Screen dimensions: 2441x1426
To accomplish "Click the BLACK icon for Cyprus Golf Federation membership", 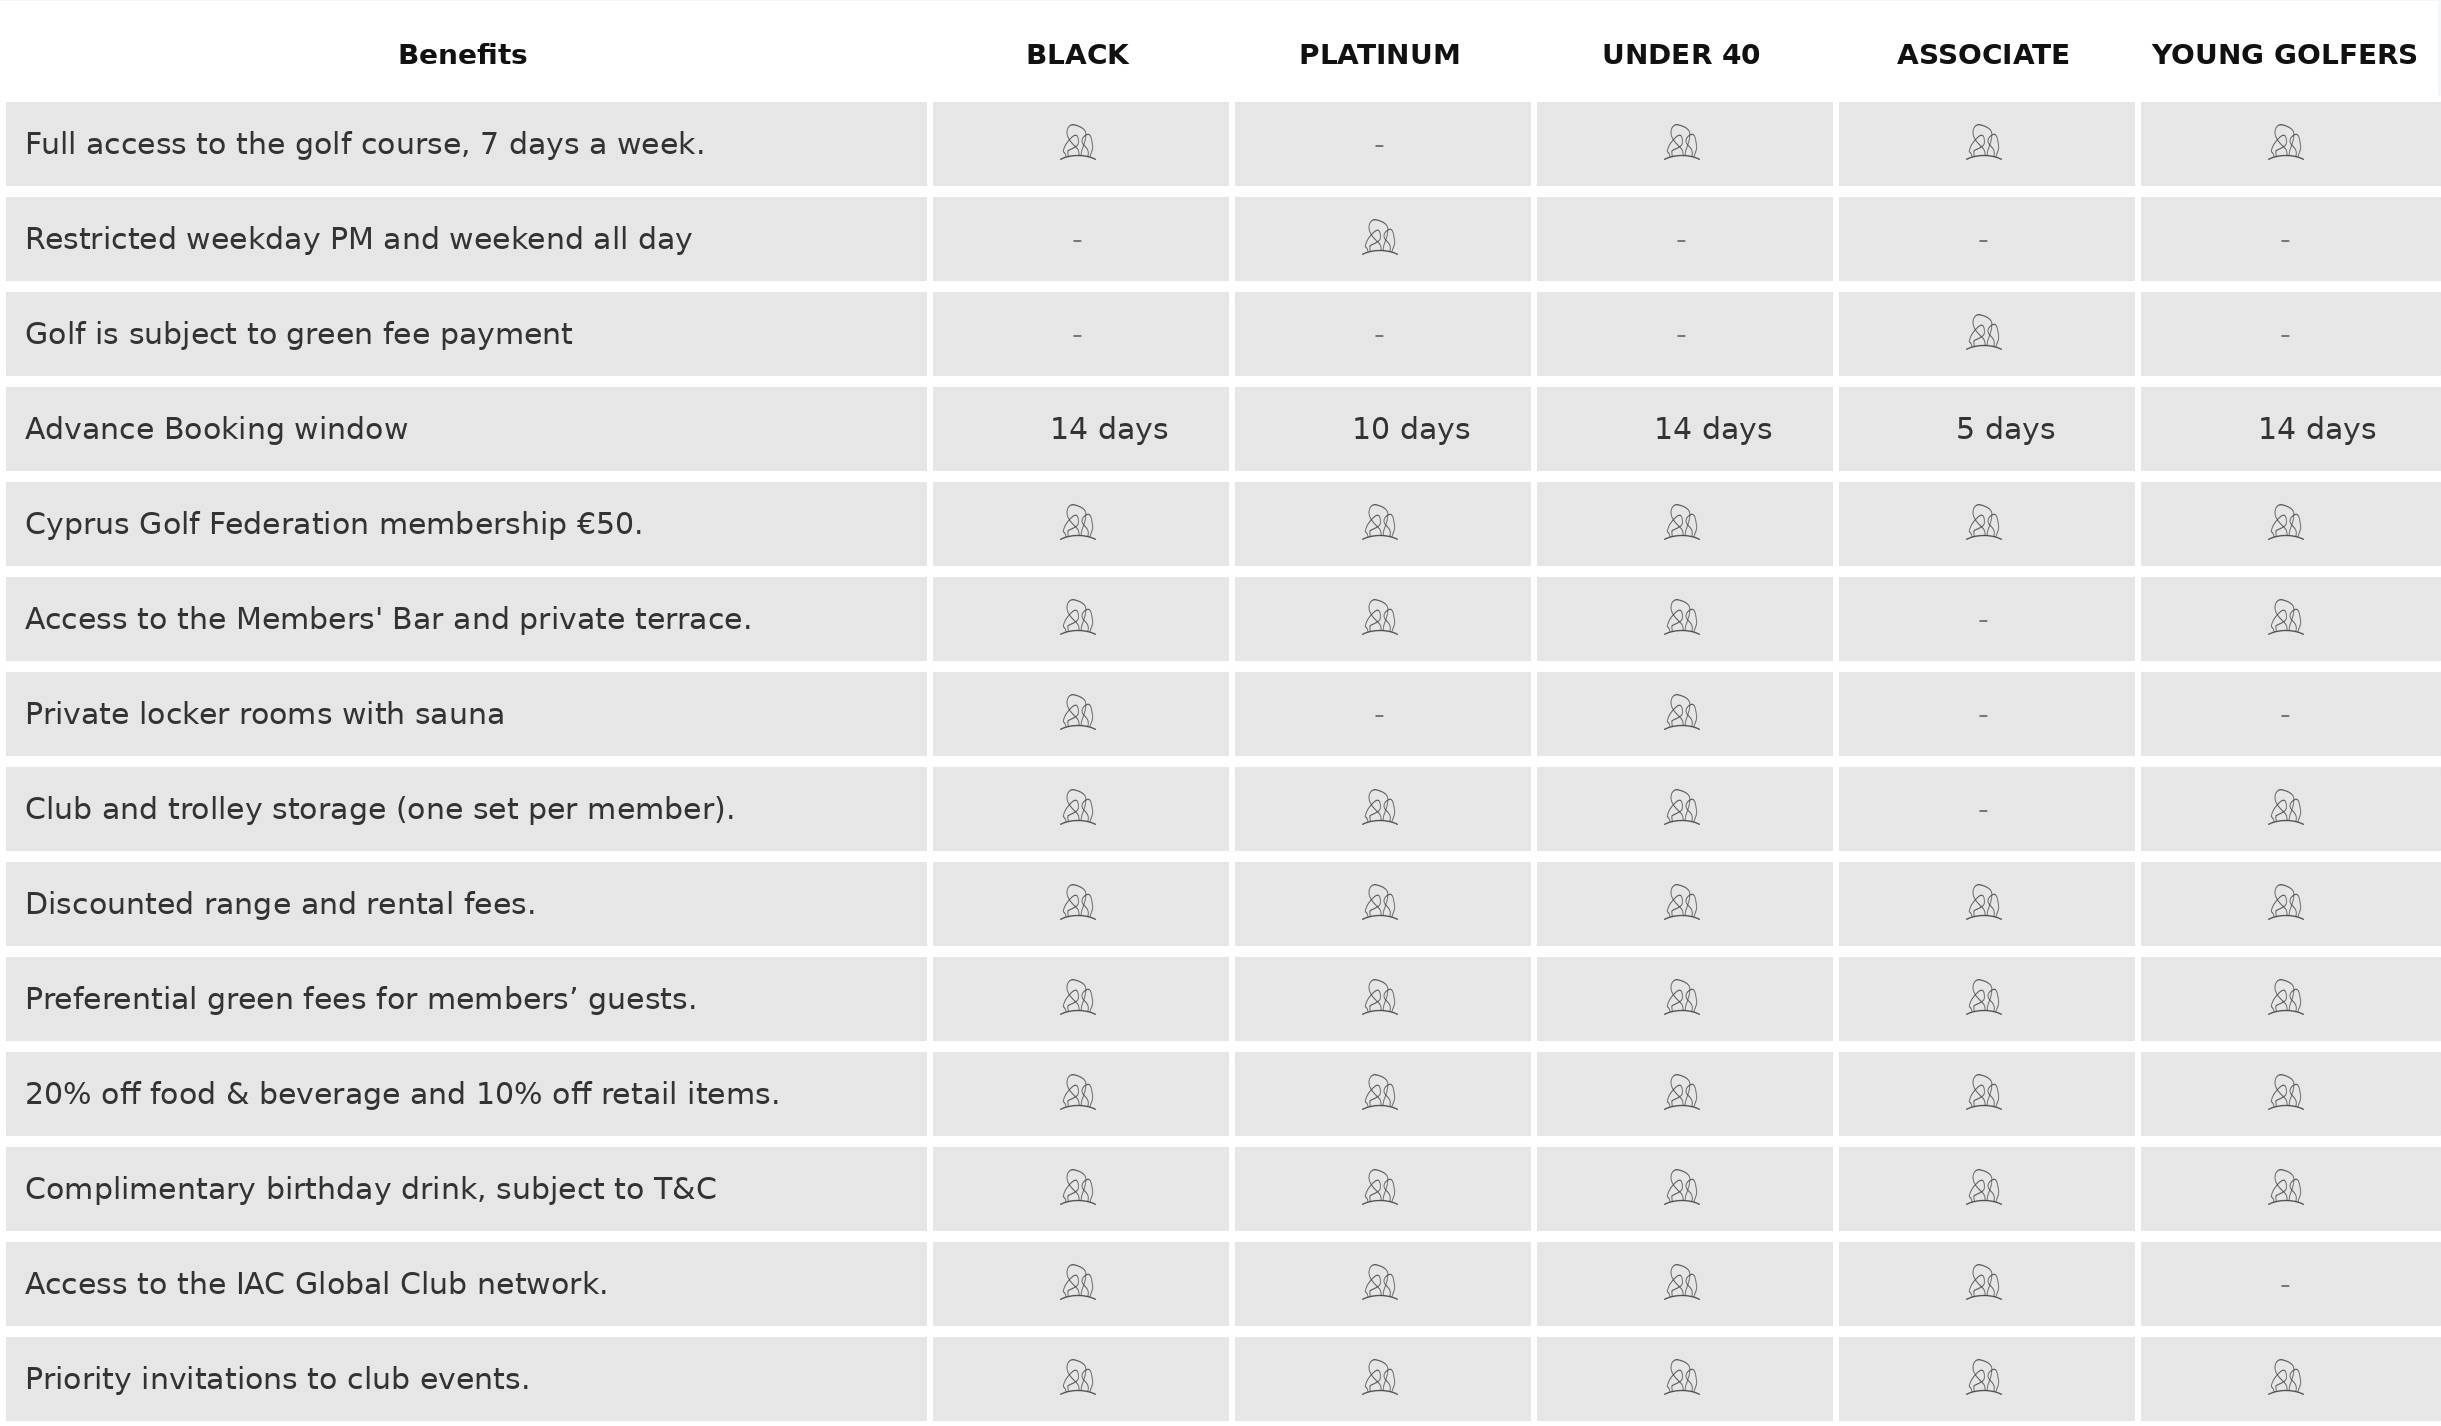I will [1078, 523].
